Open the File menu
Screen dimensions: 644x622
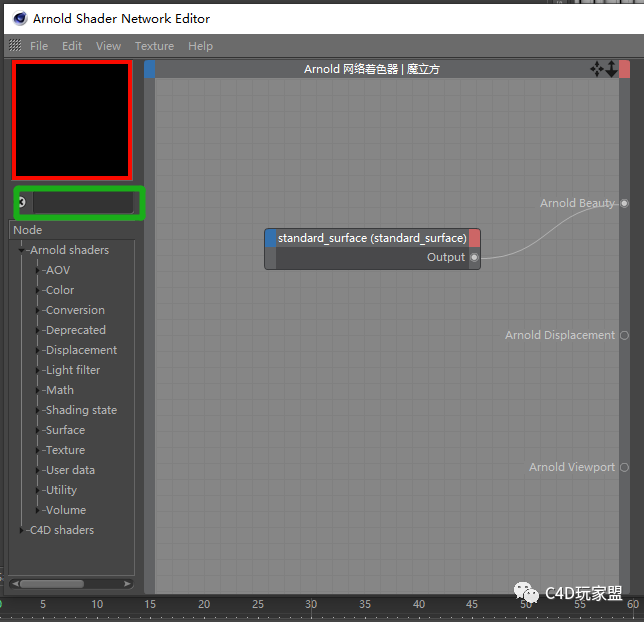point(39,46)
